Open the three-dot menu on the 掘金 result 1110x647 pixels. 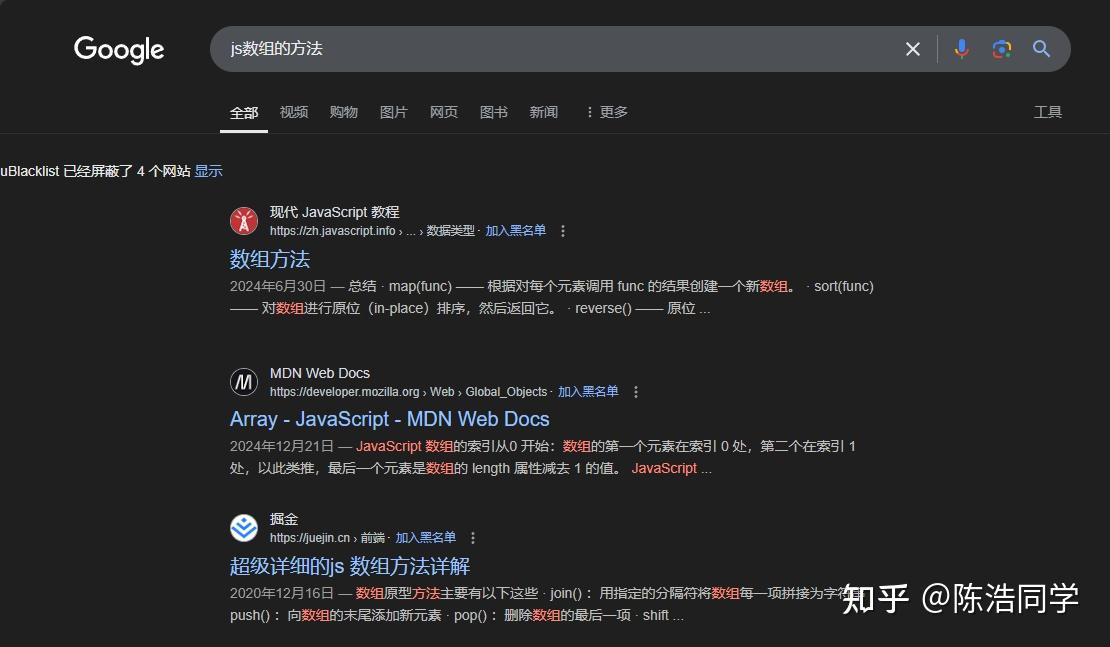pyautogui.click(x=472, y=537)
